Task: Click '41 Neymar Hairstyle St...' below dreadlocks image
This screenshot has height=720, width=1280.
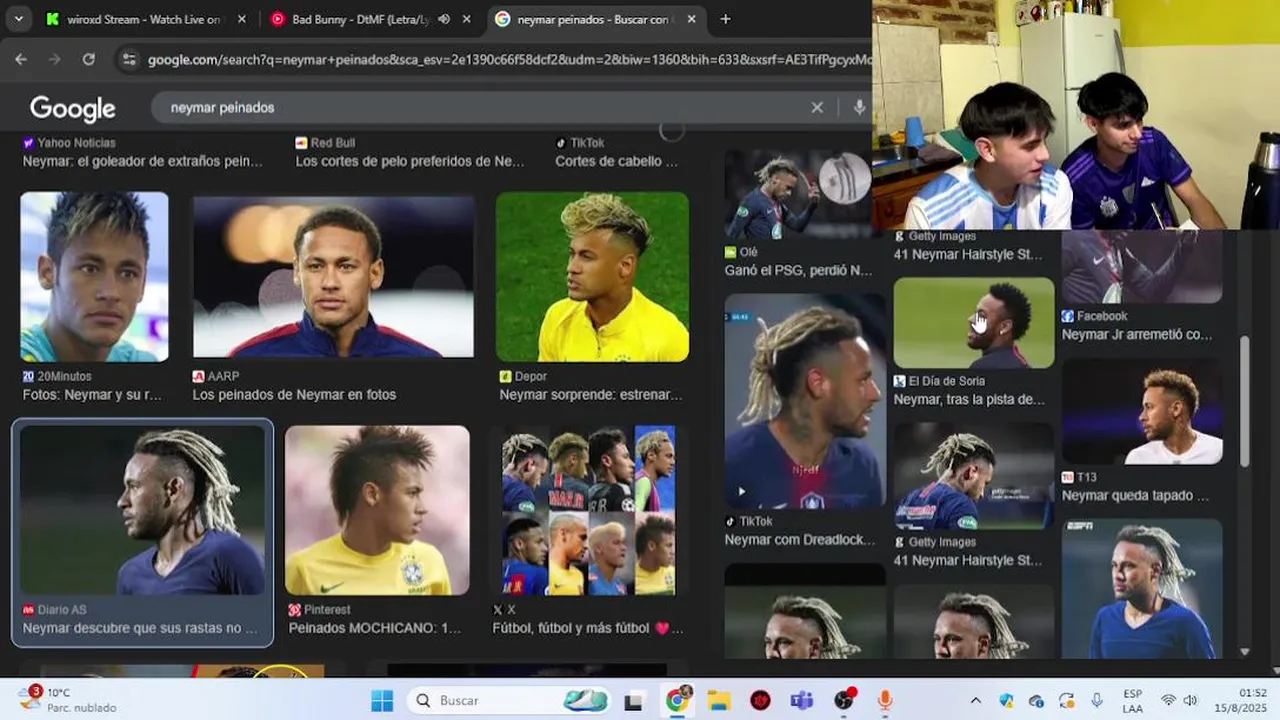Action: tap(967, 560)
